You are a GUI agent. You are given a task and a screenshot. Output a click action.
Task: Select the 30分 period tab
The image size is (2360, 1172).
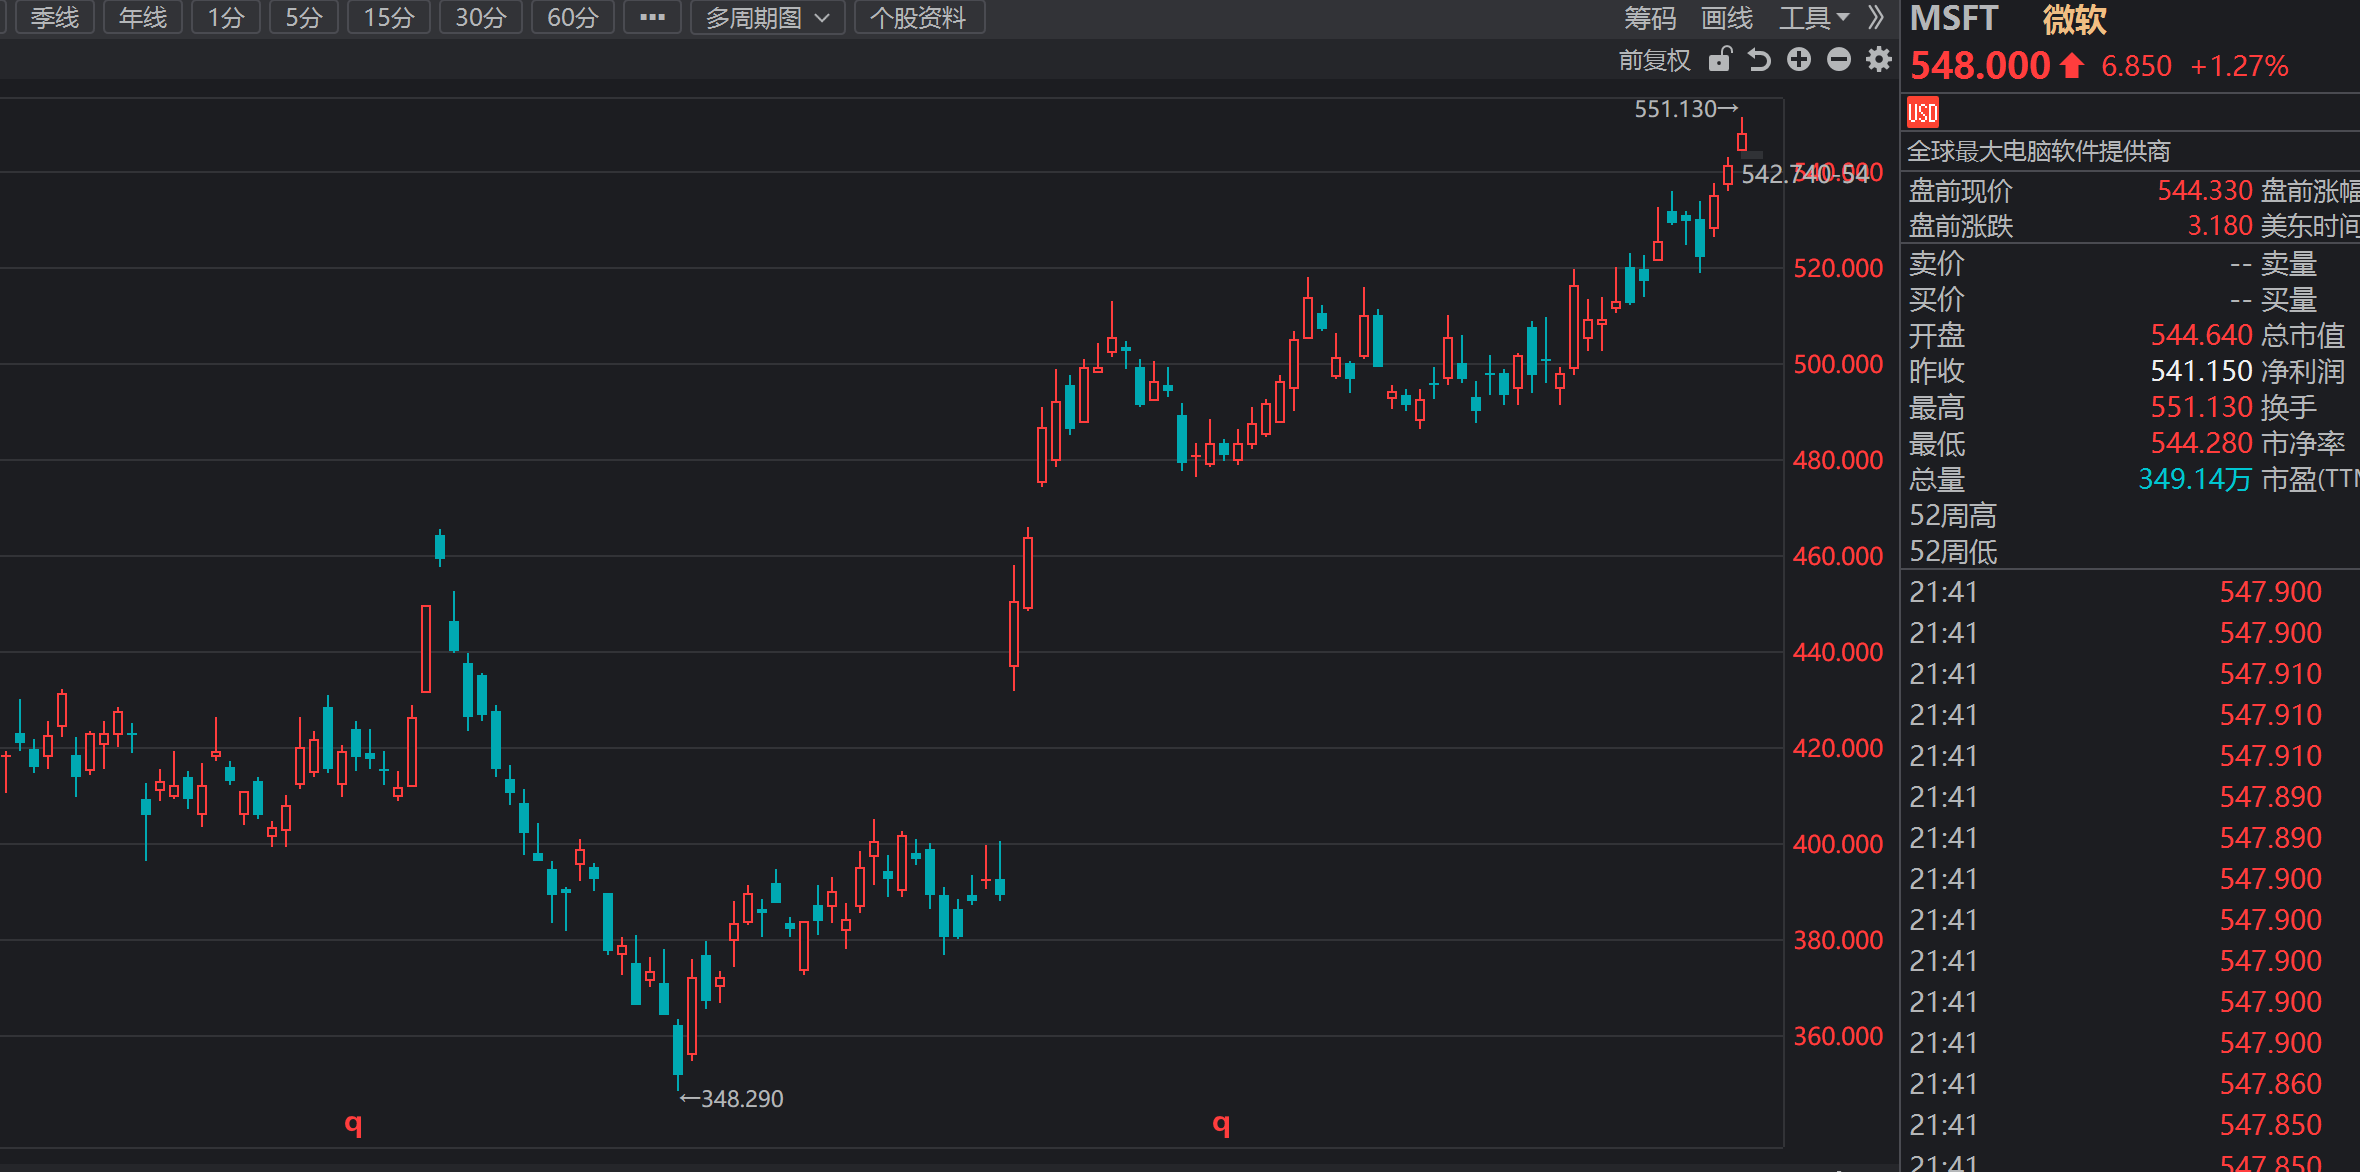481,18
